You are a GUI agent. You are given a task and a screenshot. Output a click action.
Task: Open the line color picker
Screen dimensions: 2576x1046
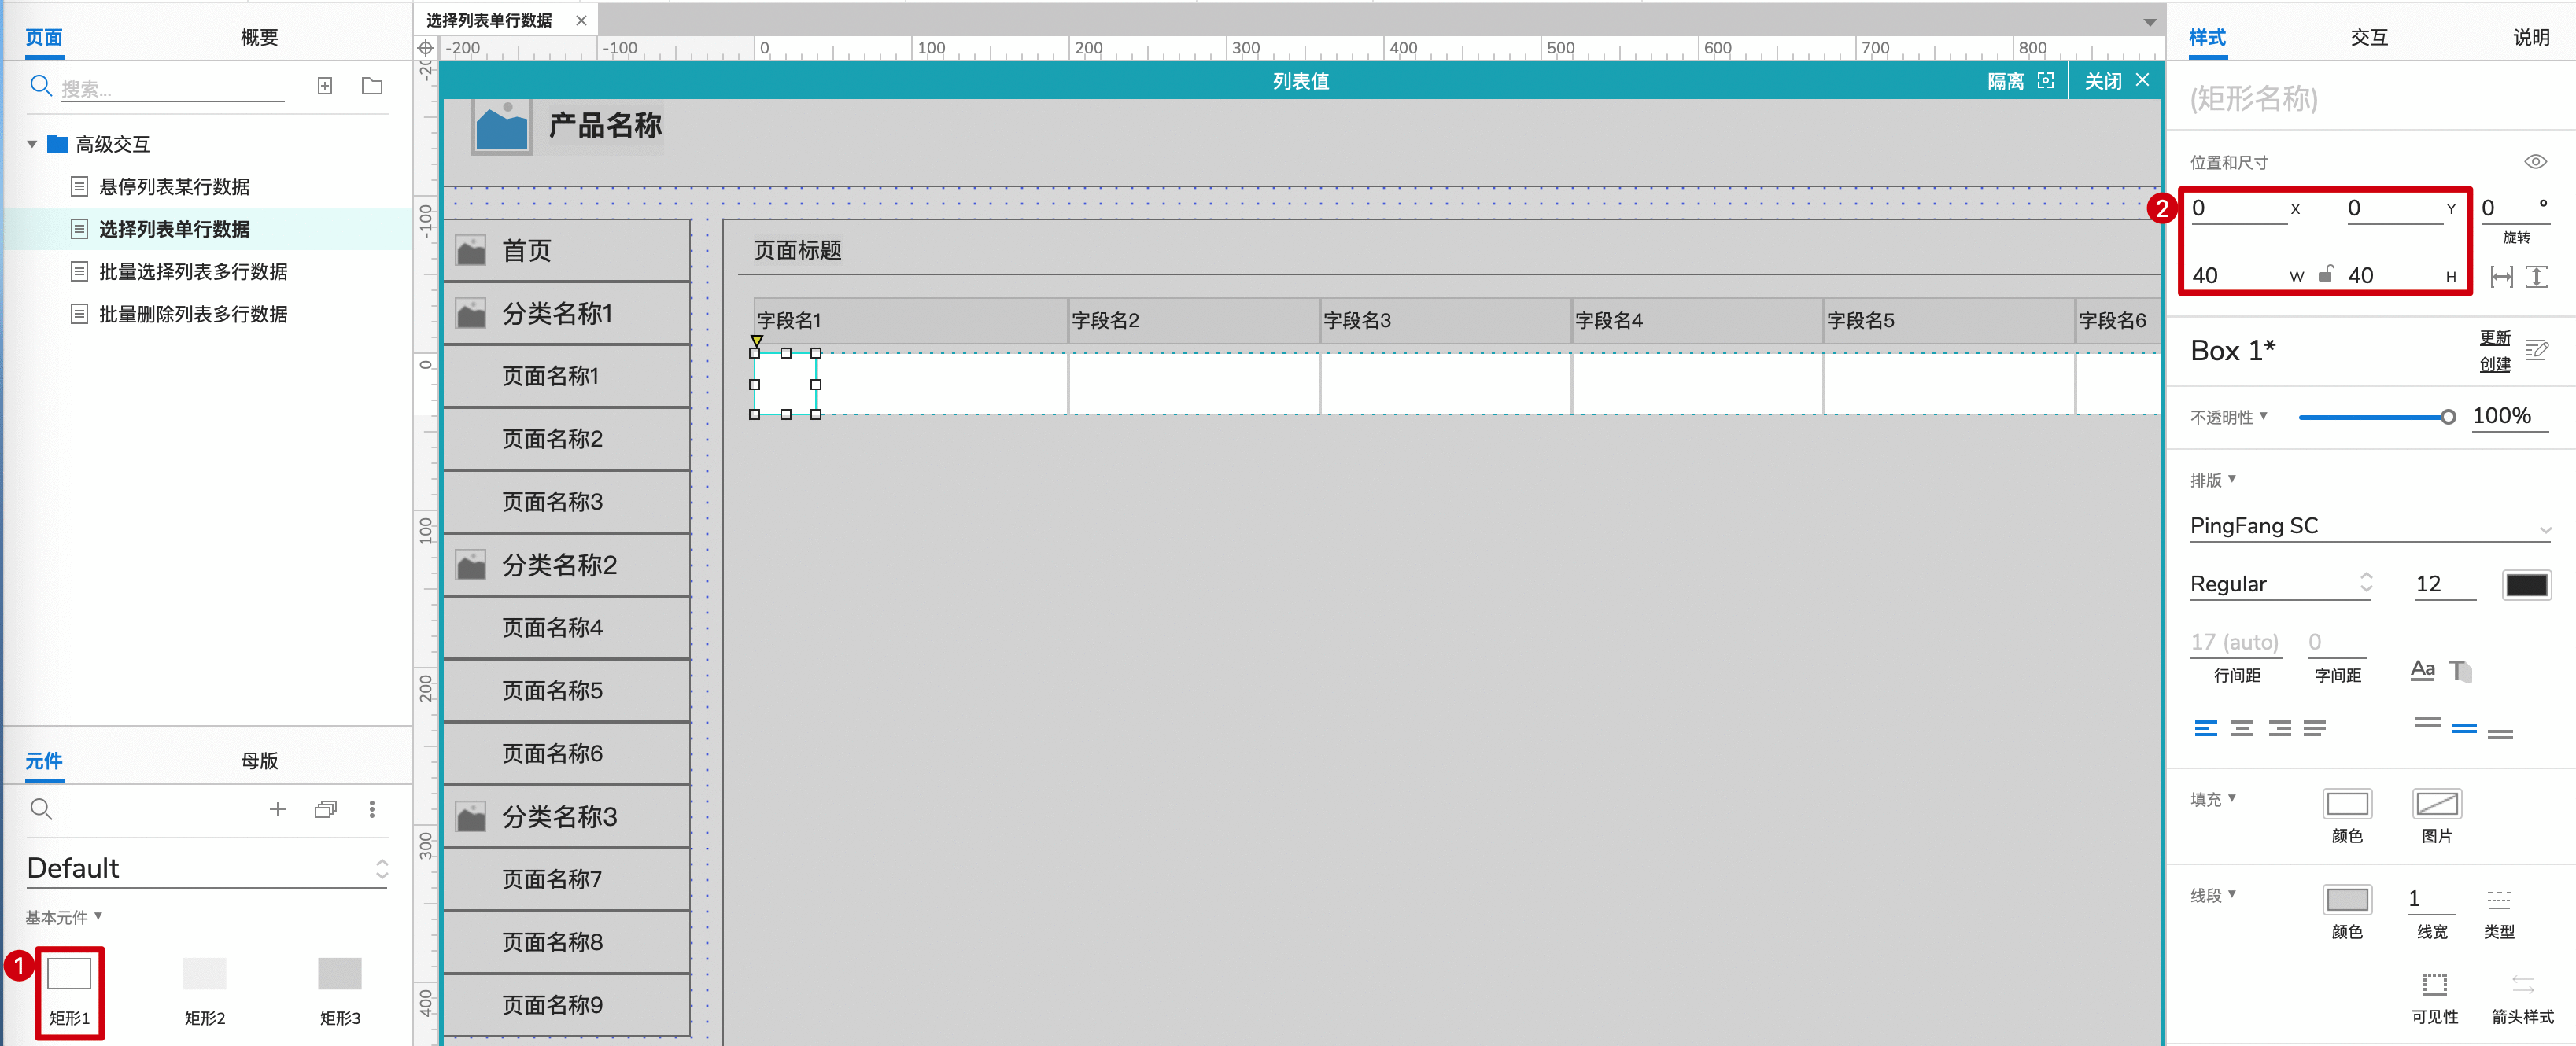coord(2346,899)
